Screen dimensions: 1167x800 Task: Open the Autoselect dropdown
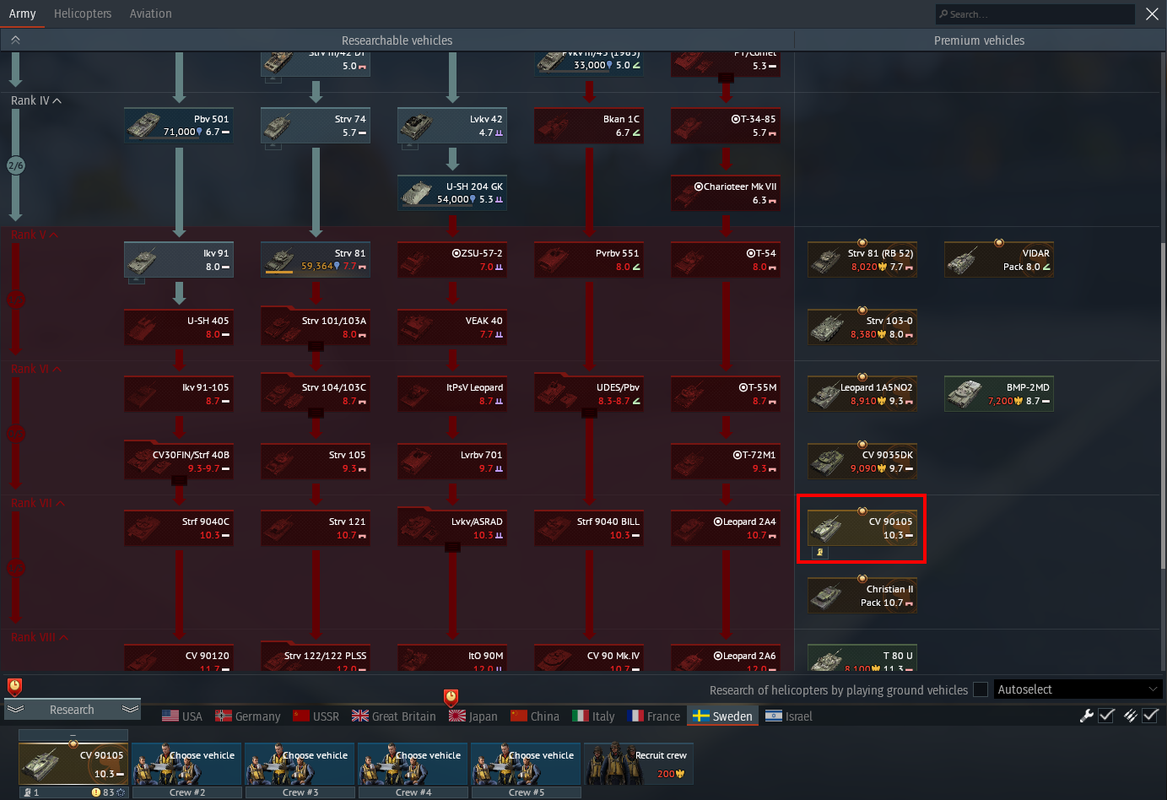coord(1077,690)
